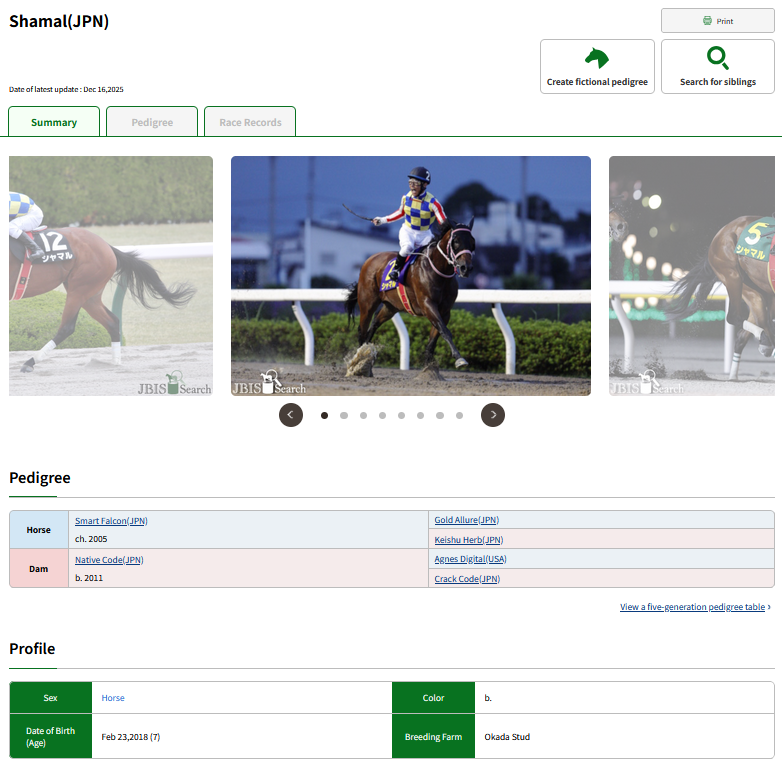Click the 'b. 2011' text
The width and height of the screenshot is (782, 763).
(x=89, y=577)
